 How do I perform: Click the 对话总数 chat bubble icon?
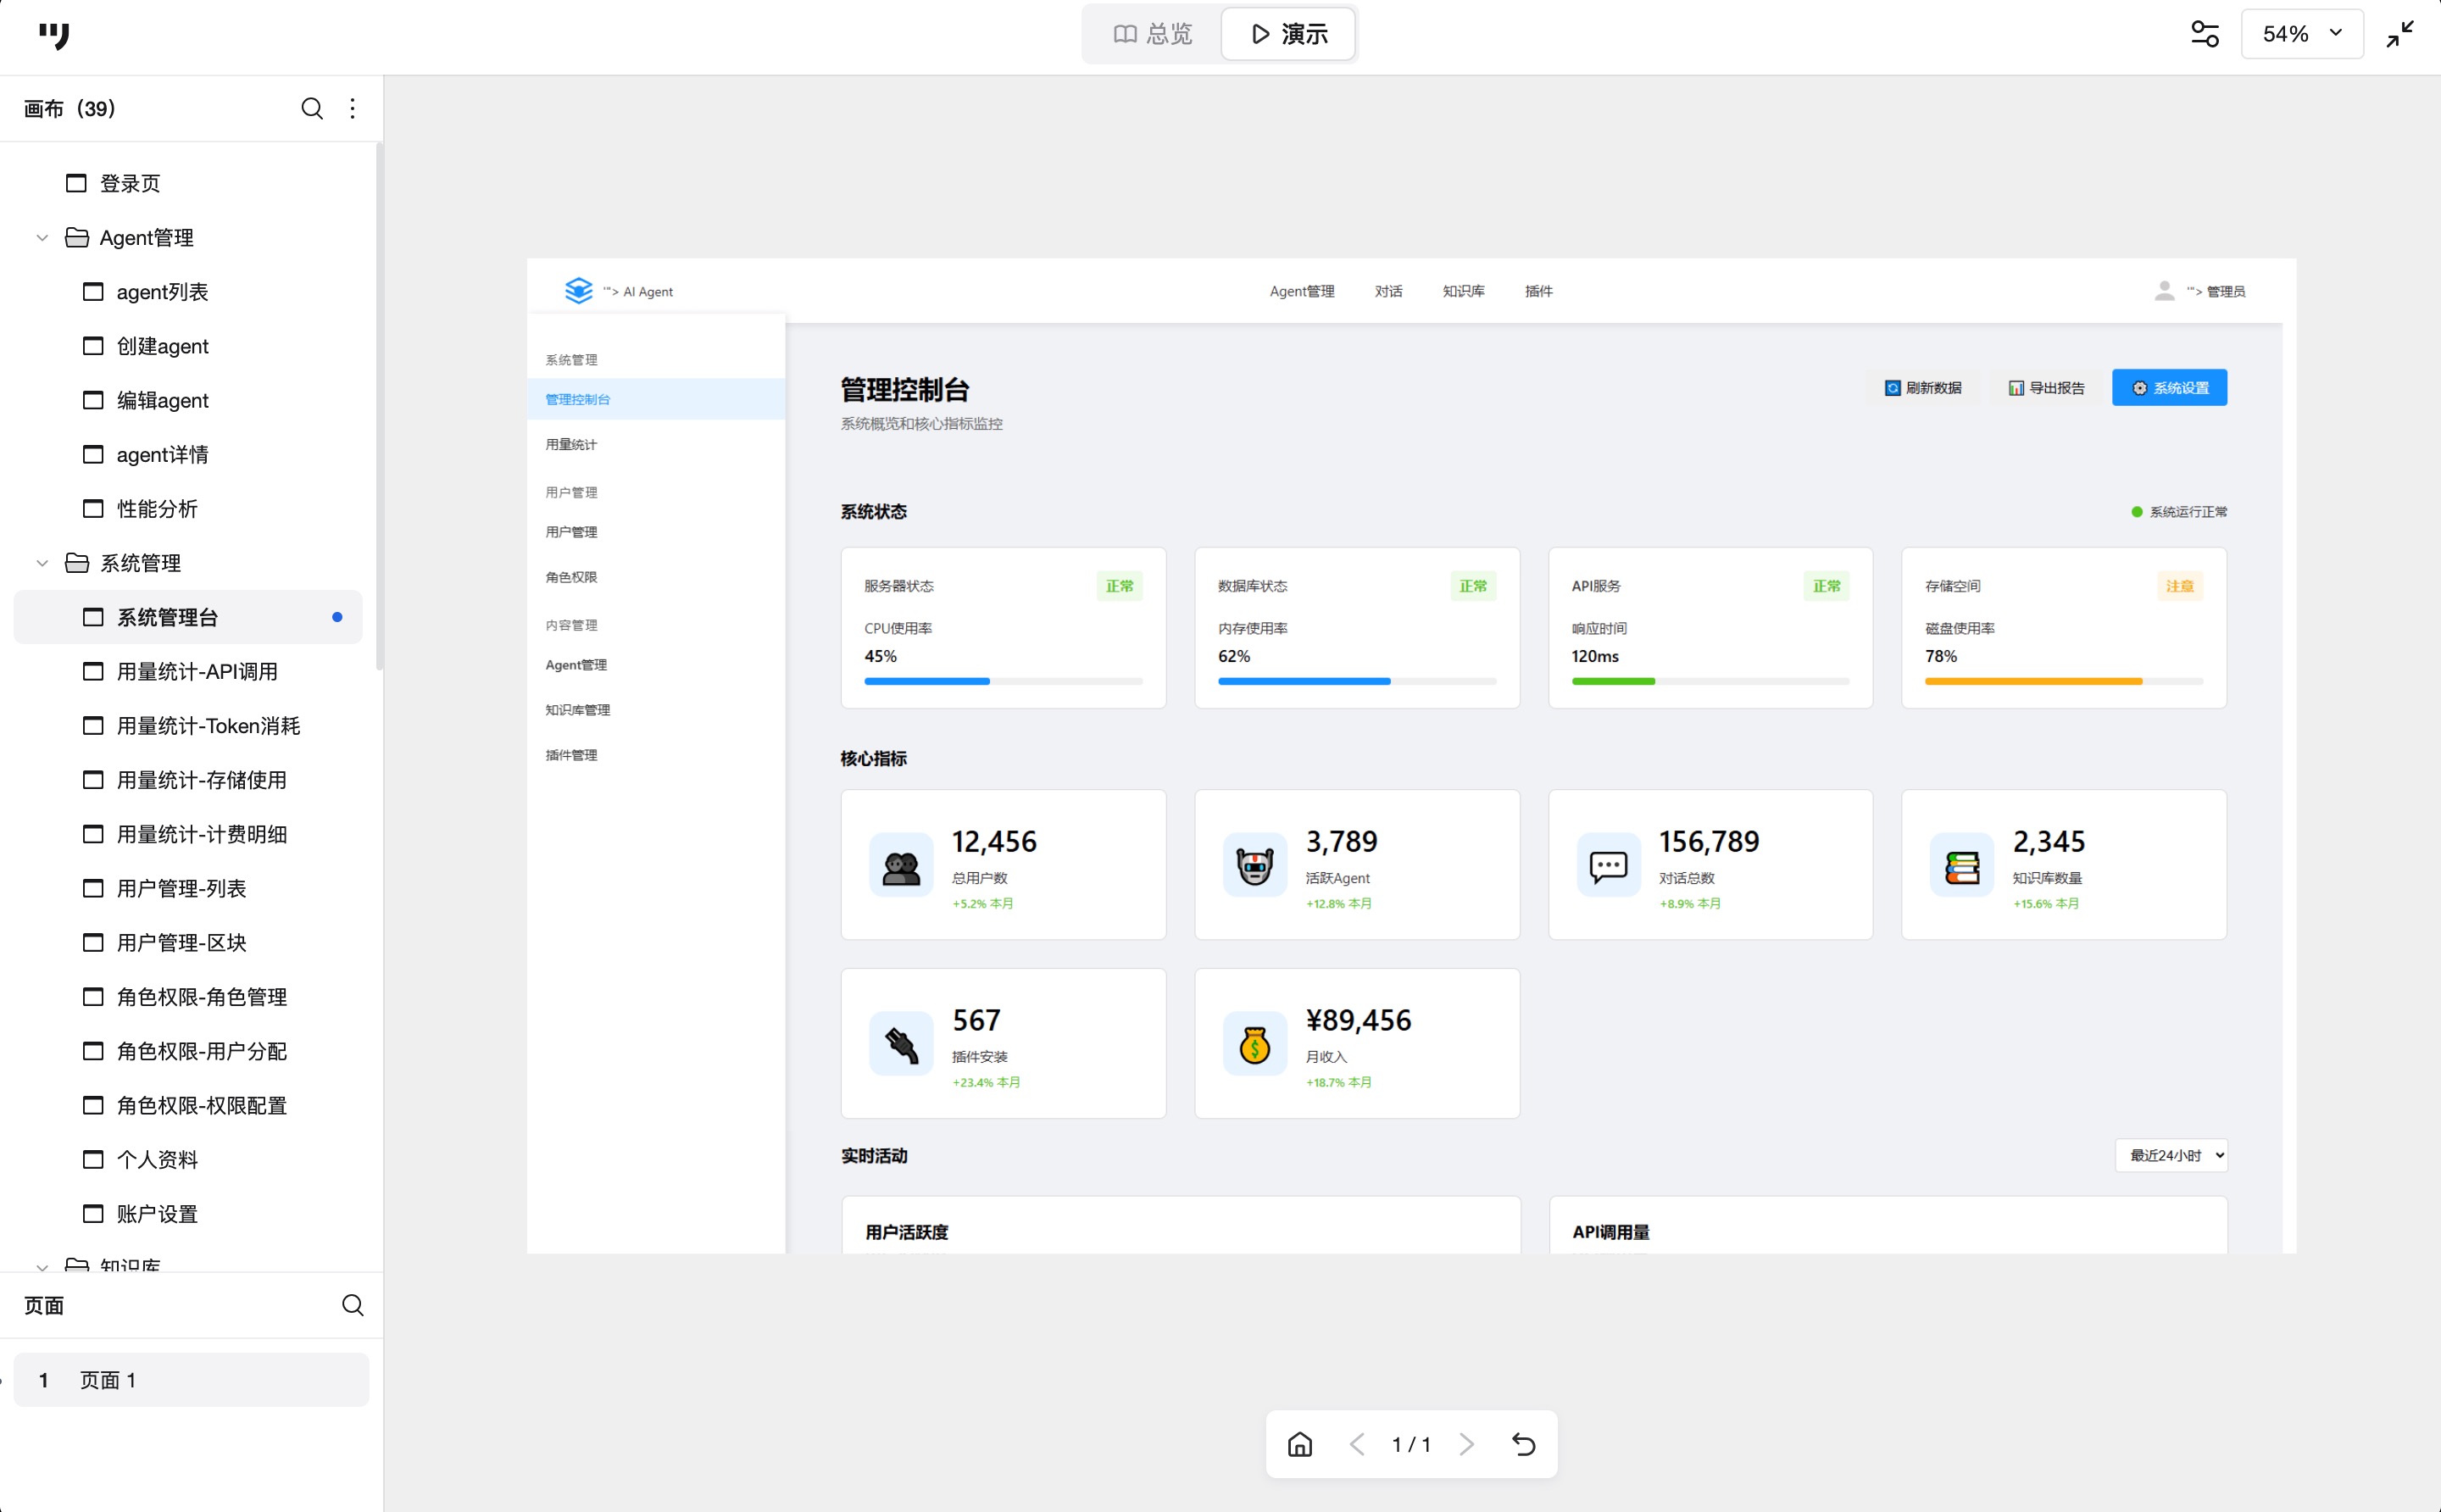click(x=1608, y=865)
